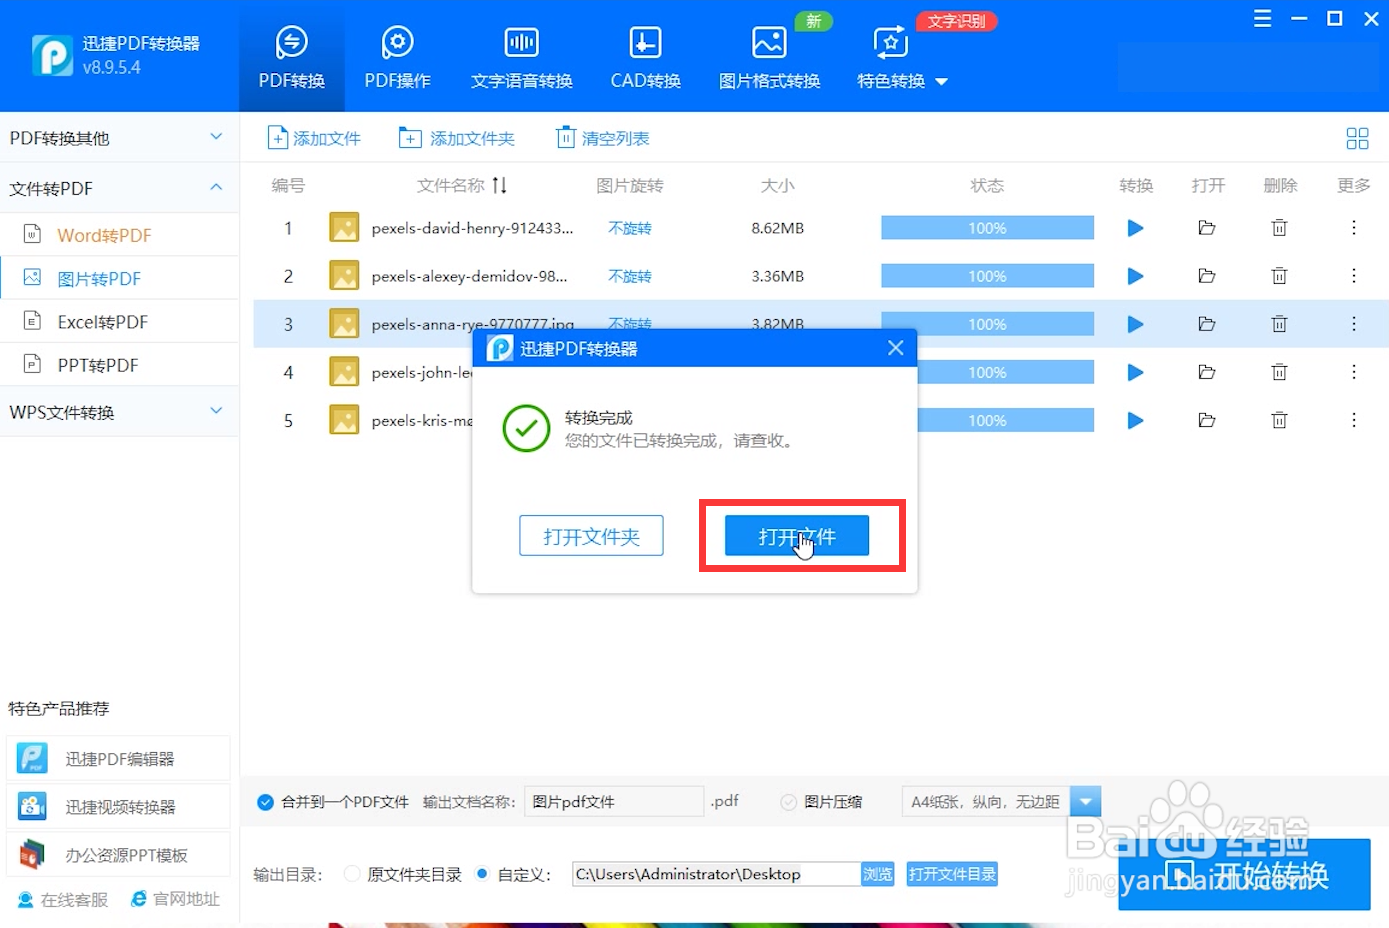The width and height of the screenshot is (1389, 928).
Task: Open more options for row 3
Action: (x=1354, y=324)
